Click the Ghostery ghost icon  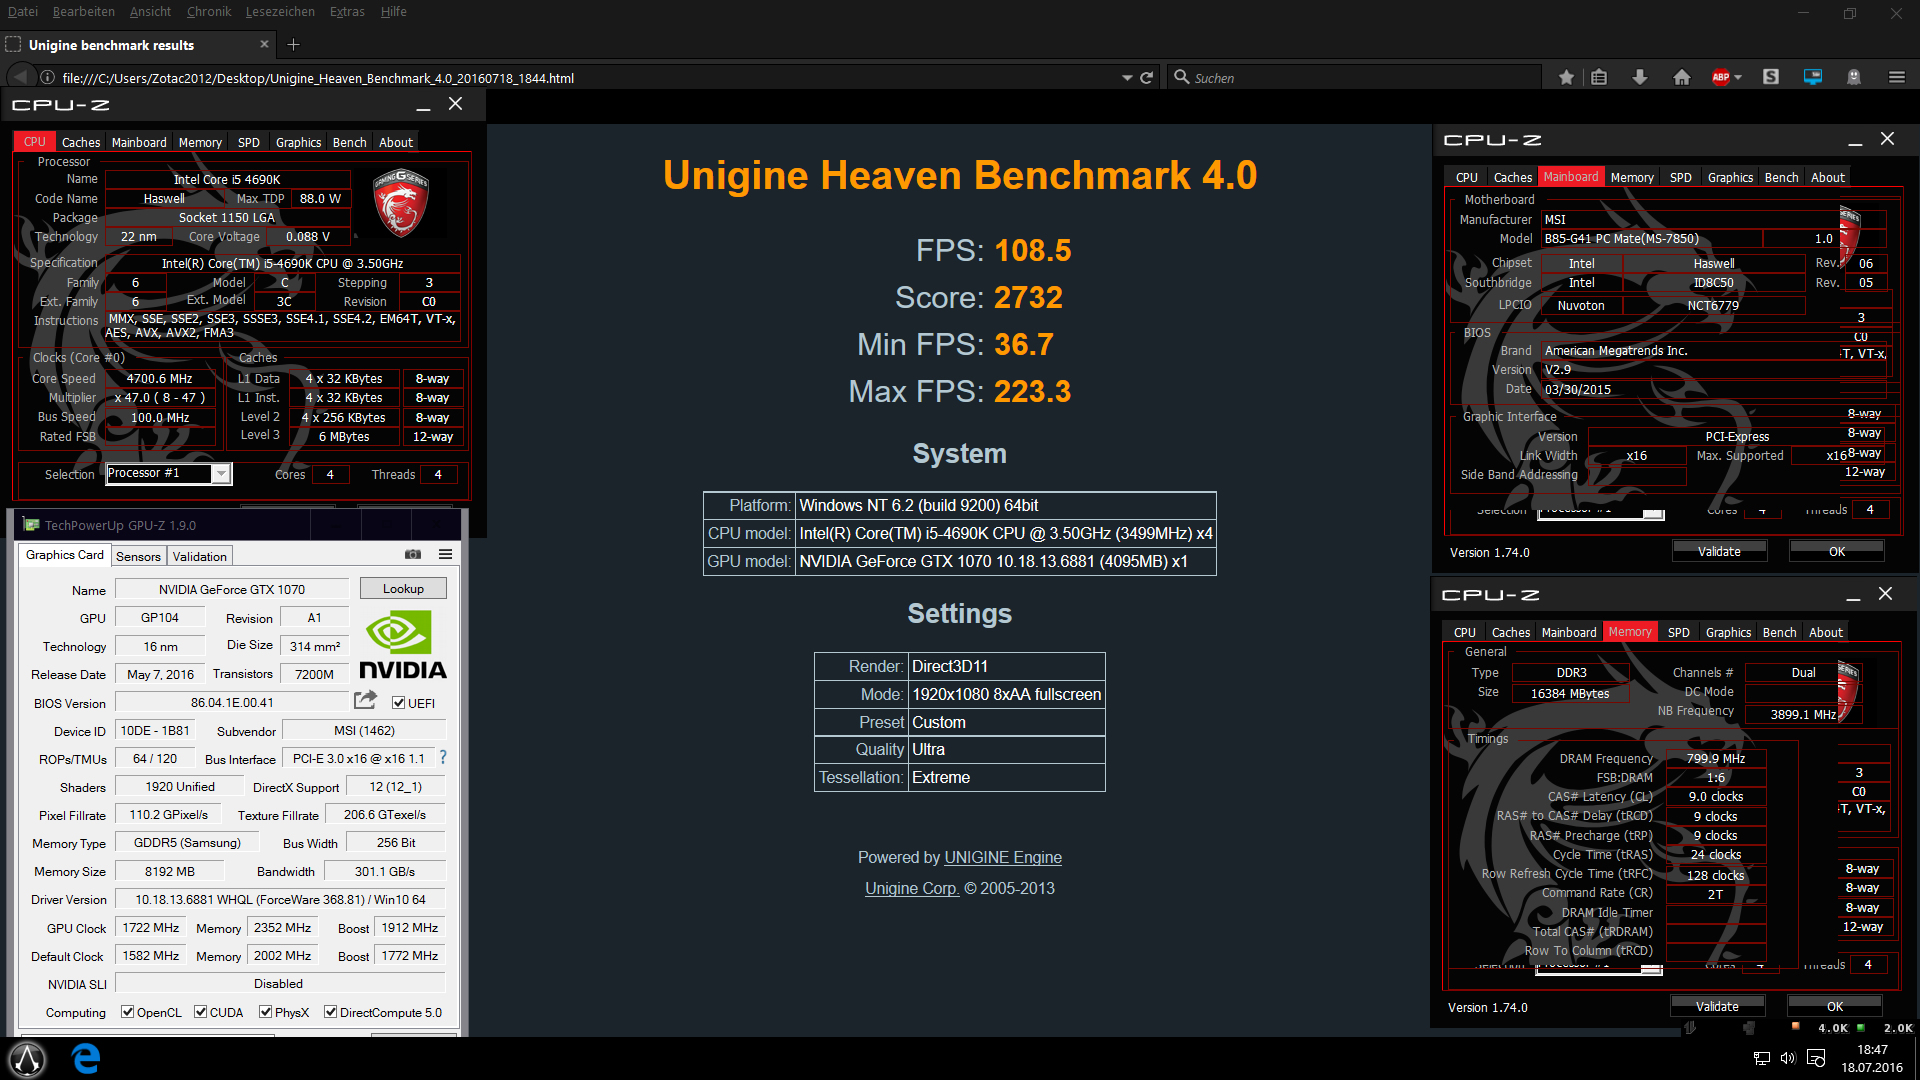(1854, 77)
